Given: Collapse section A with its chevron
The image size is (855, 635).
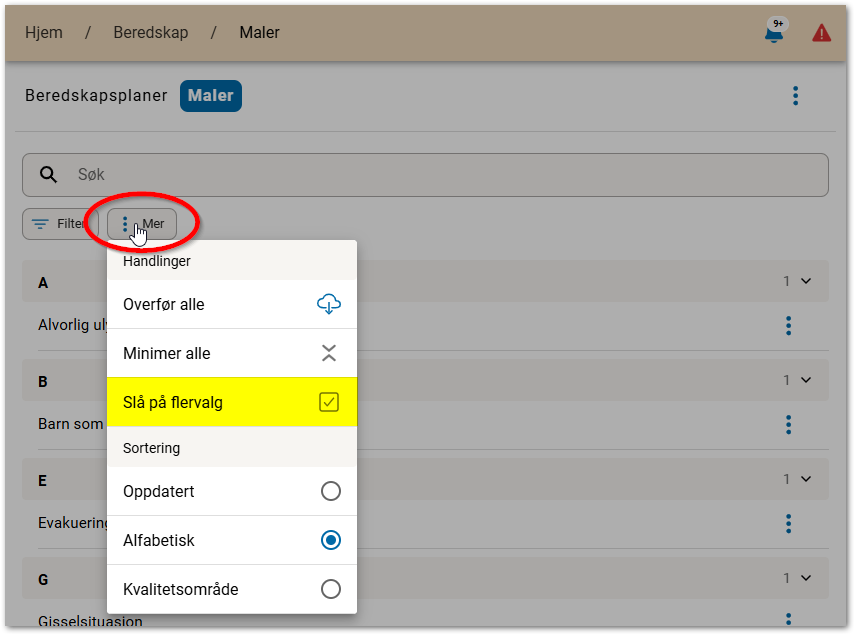Looking at the screenshot, I should point(807,282).
